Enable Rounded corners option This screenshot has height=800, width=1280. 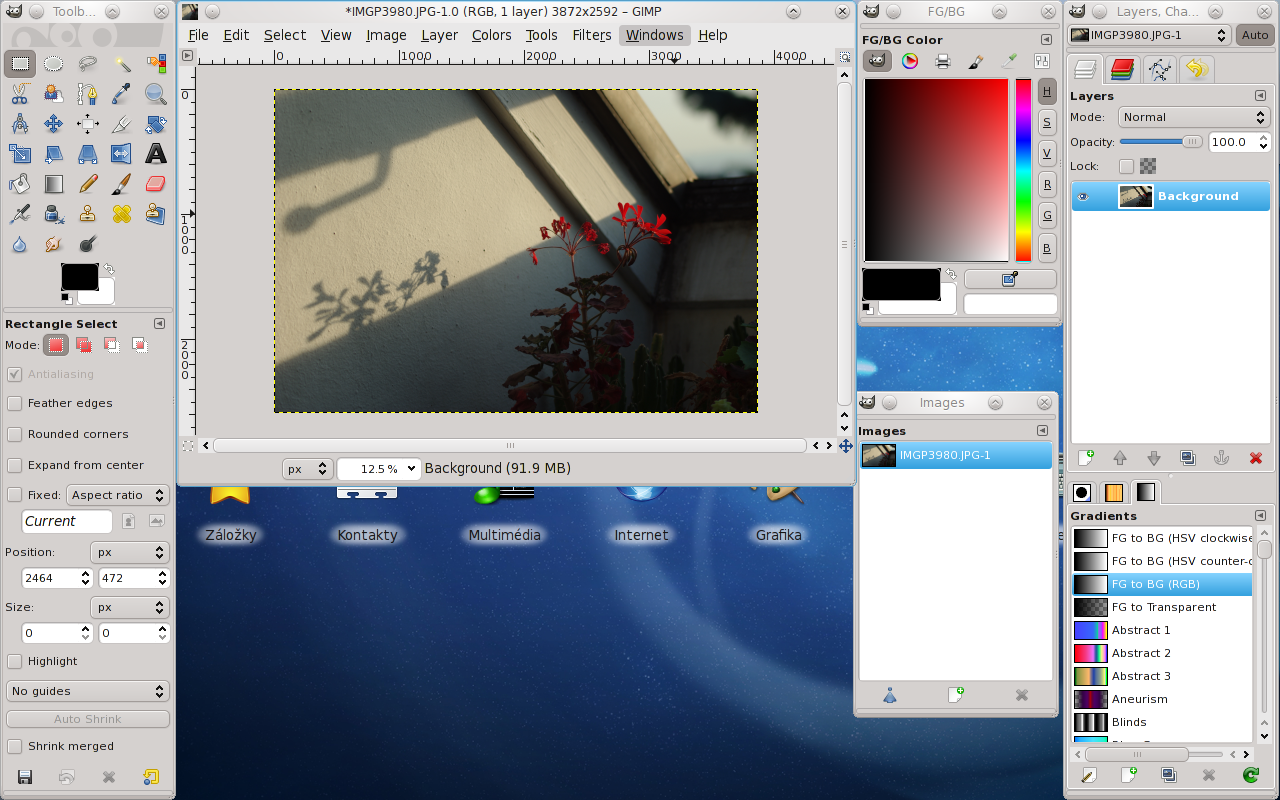[x=15, y=434]
